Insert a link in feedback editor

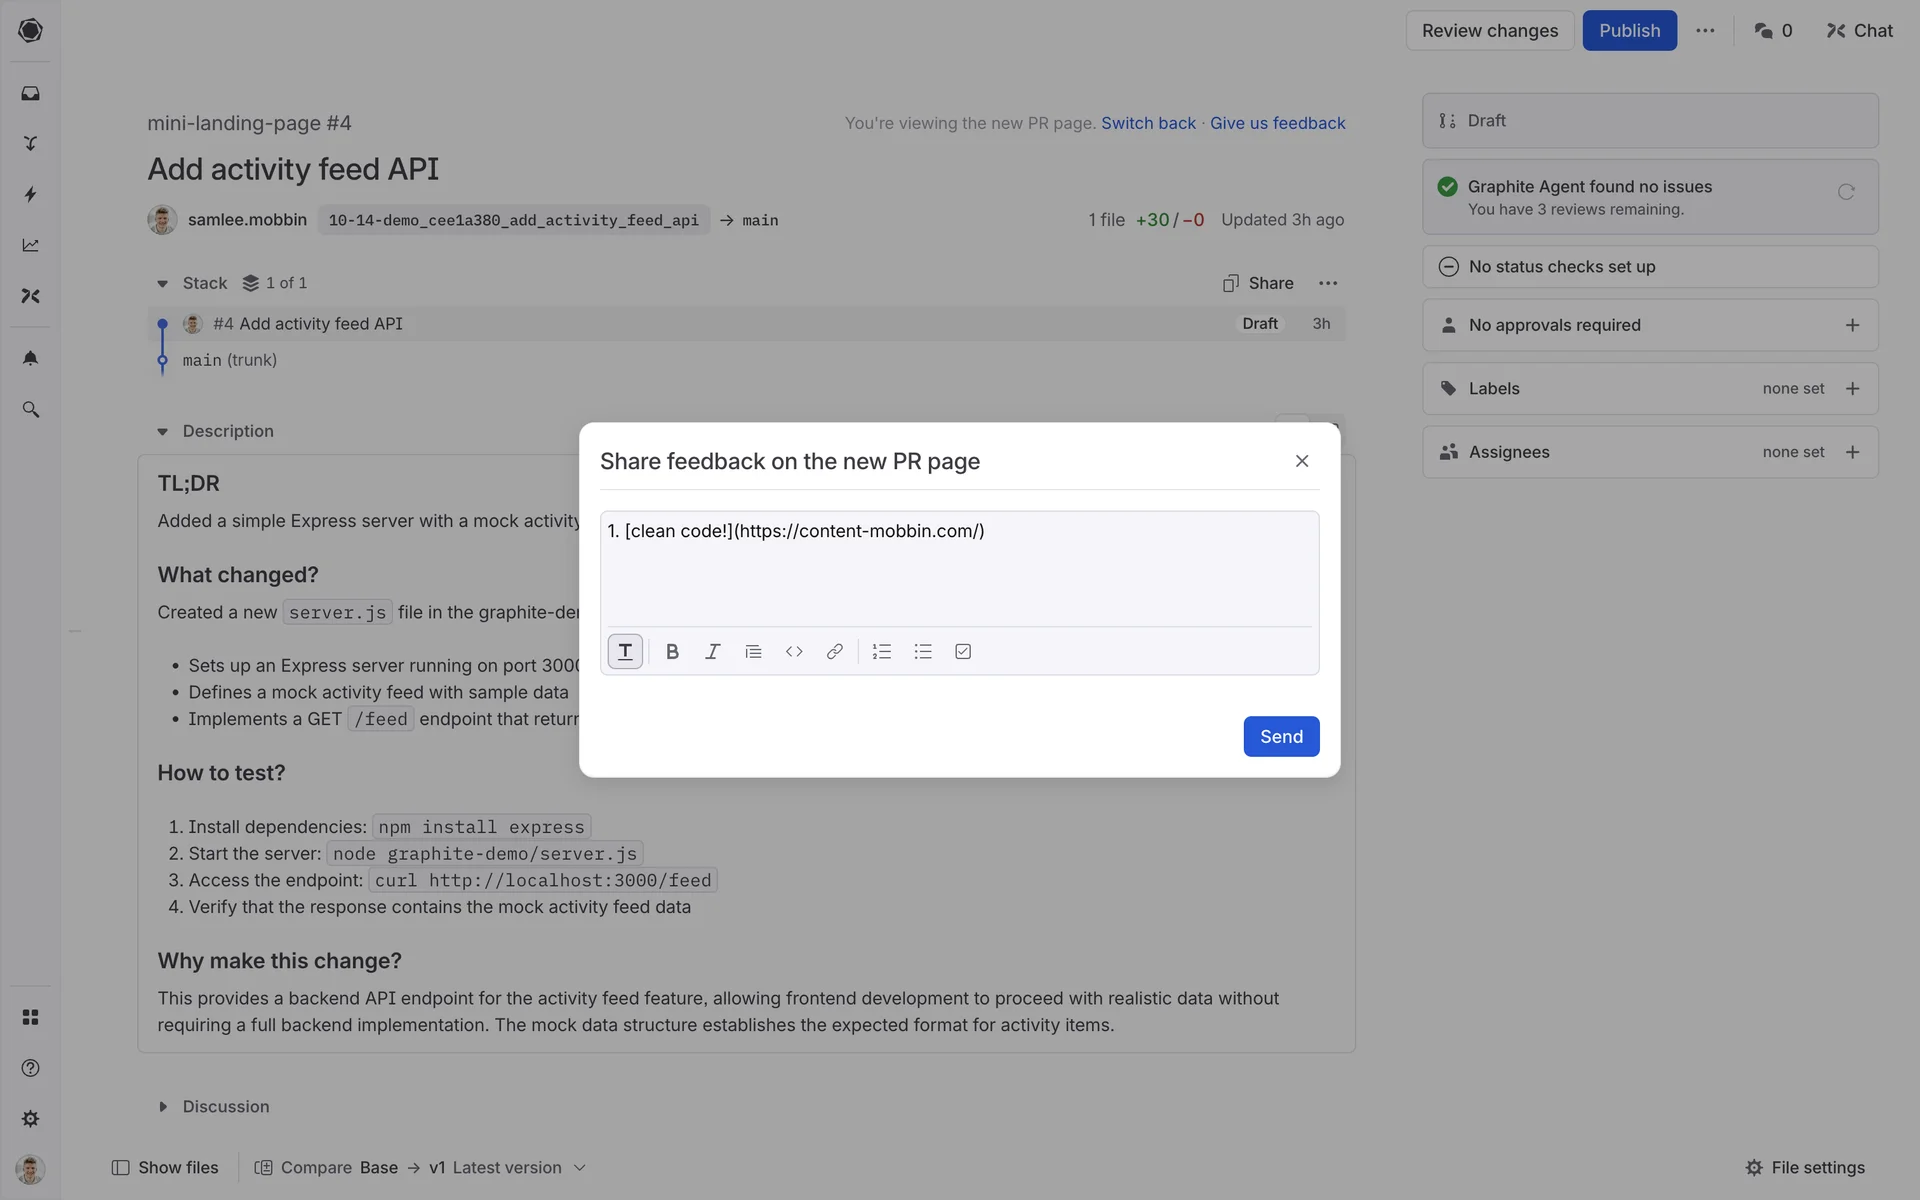click(x=834, y=652)
